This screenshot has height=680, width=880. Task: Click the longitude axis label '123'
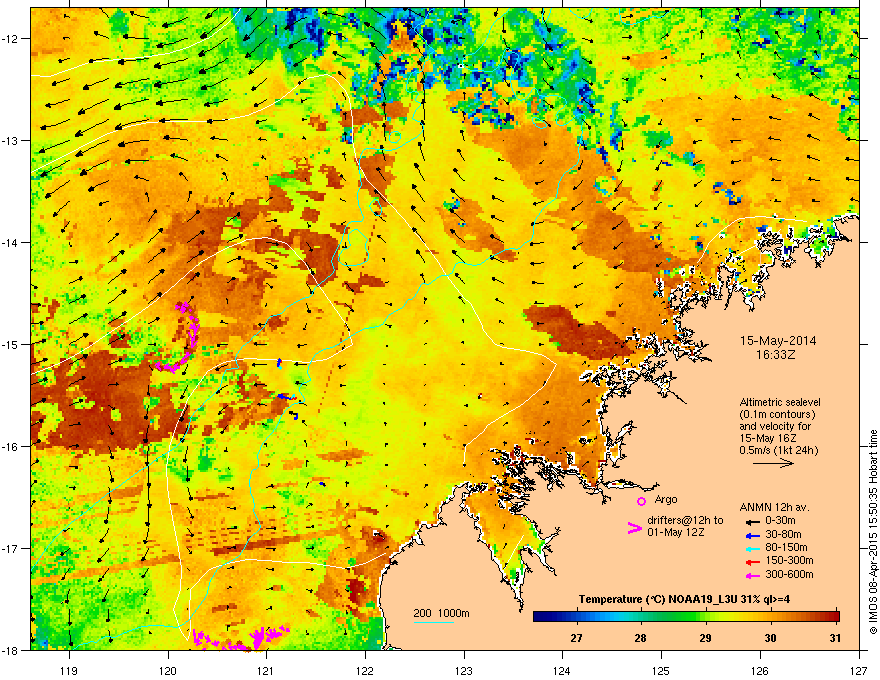point(464,670)
